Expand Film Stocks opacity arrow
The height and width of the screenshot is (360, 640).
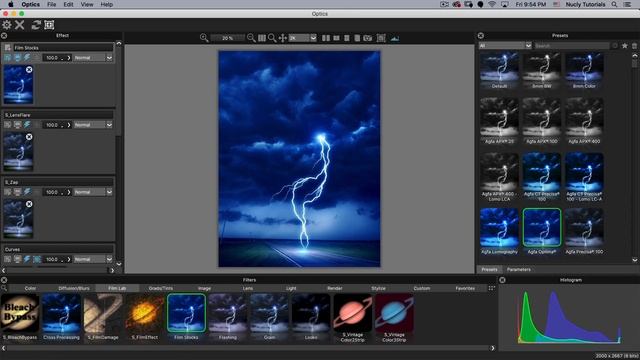point(69,58)
